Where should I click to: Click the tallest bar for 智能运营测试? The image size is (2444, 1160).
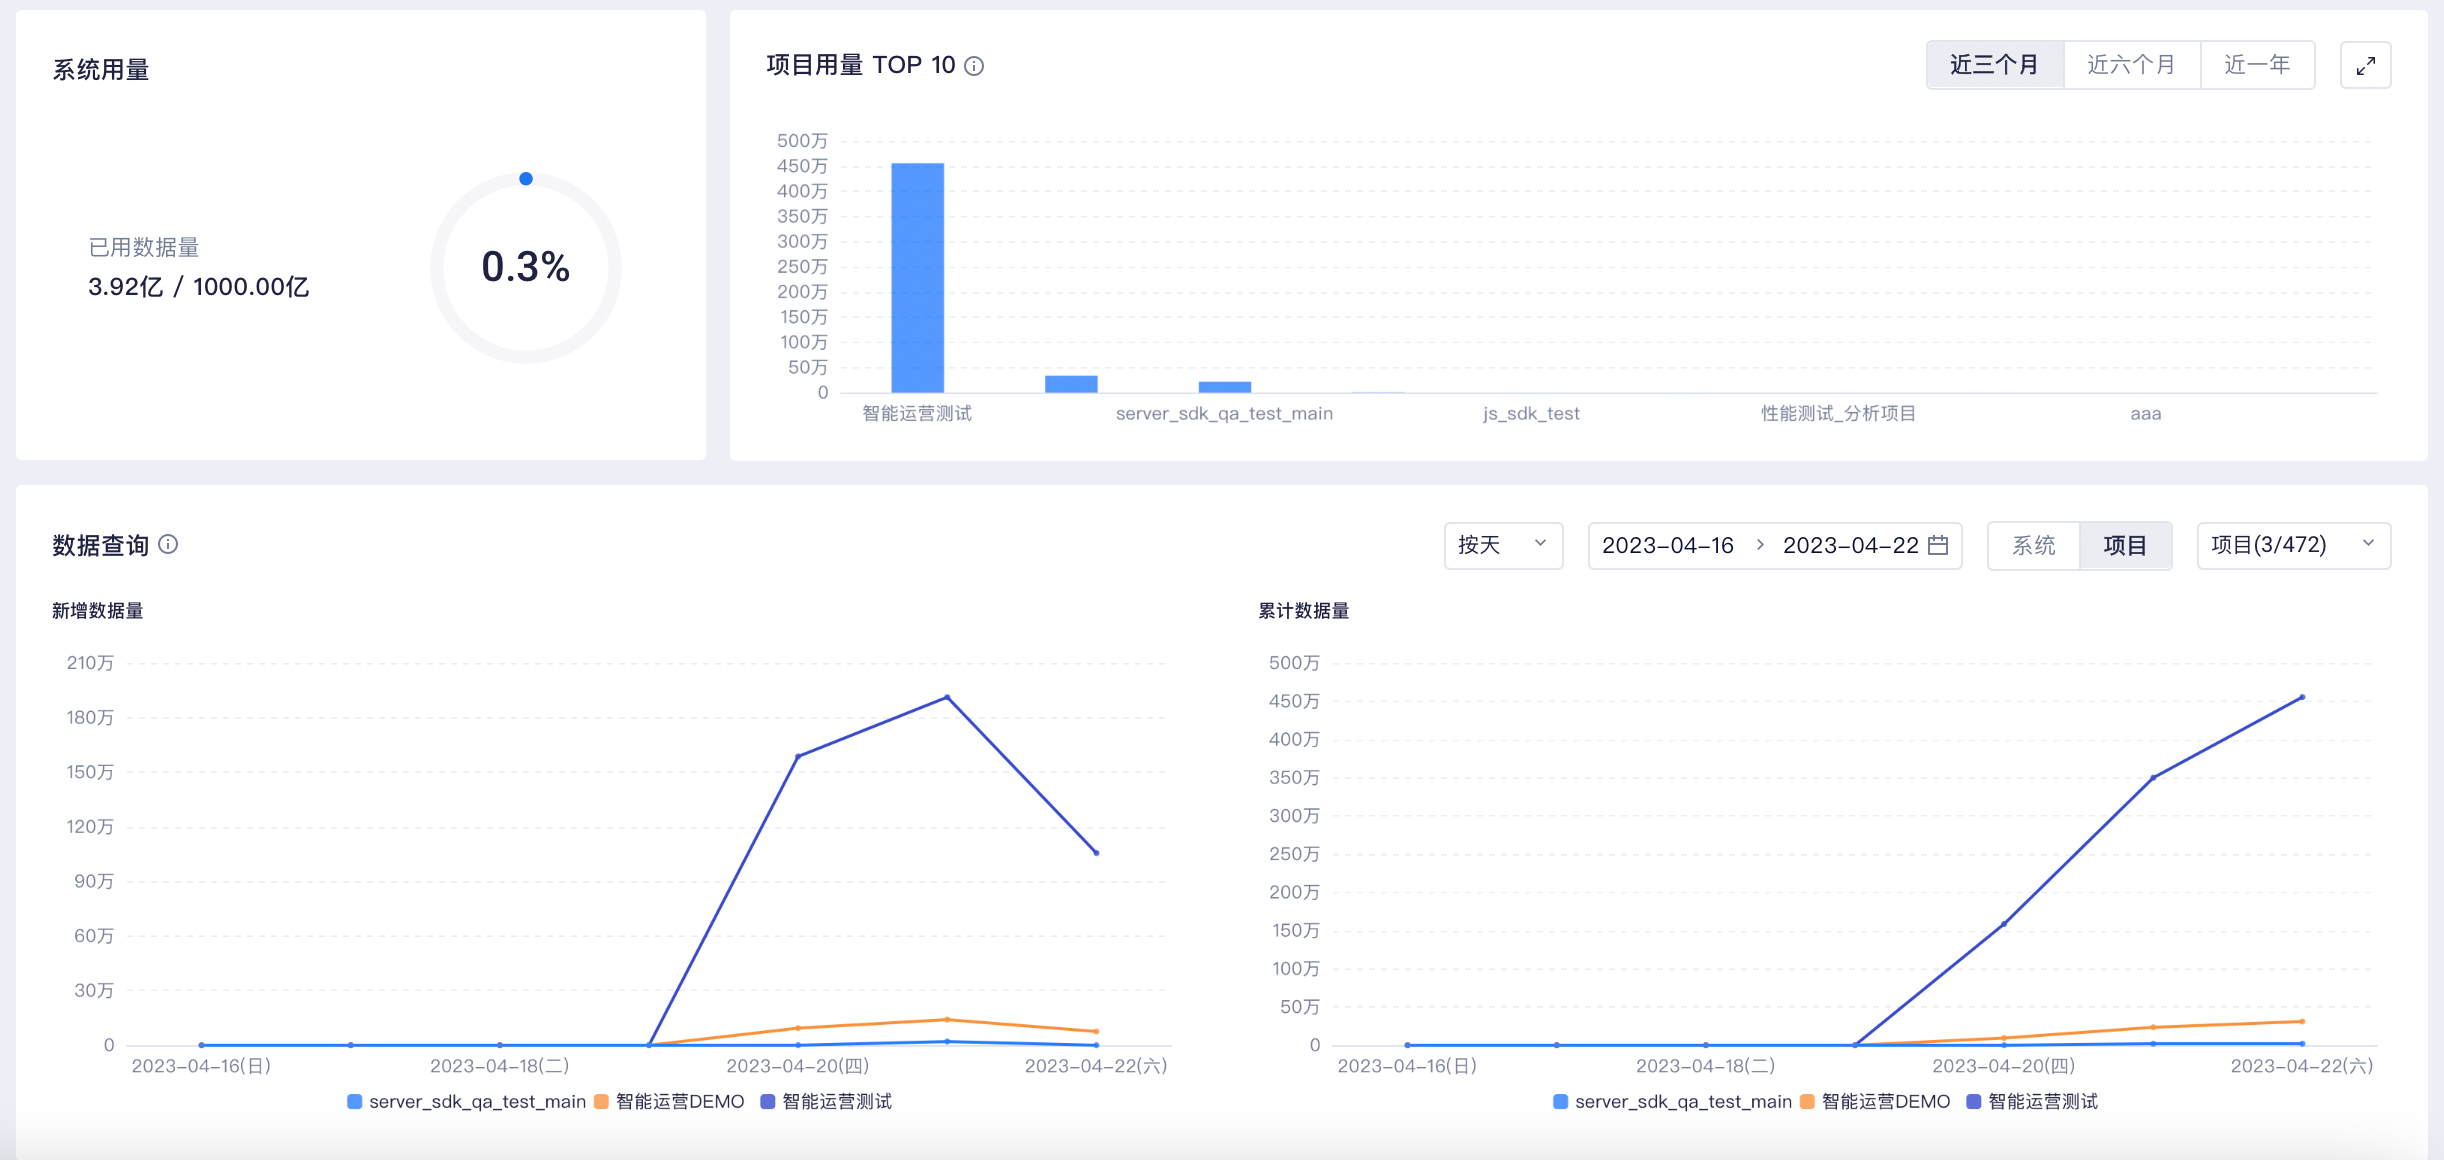coord(917,278)
